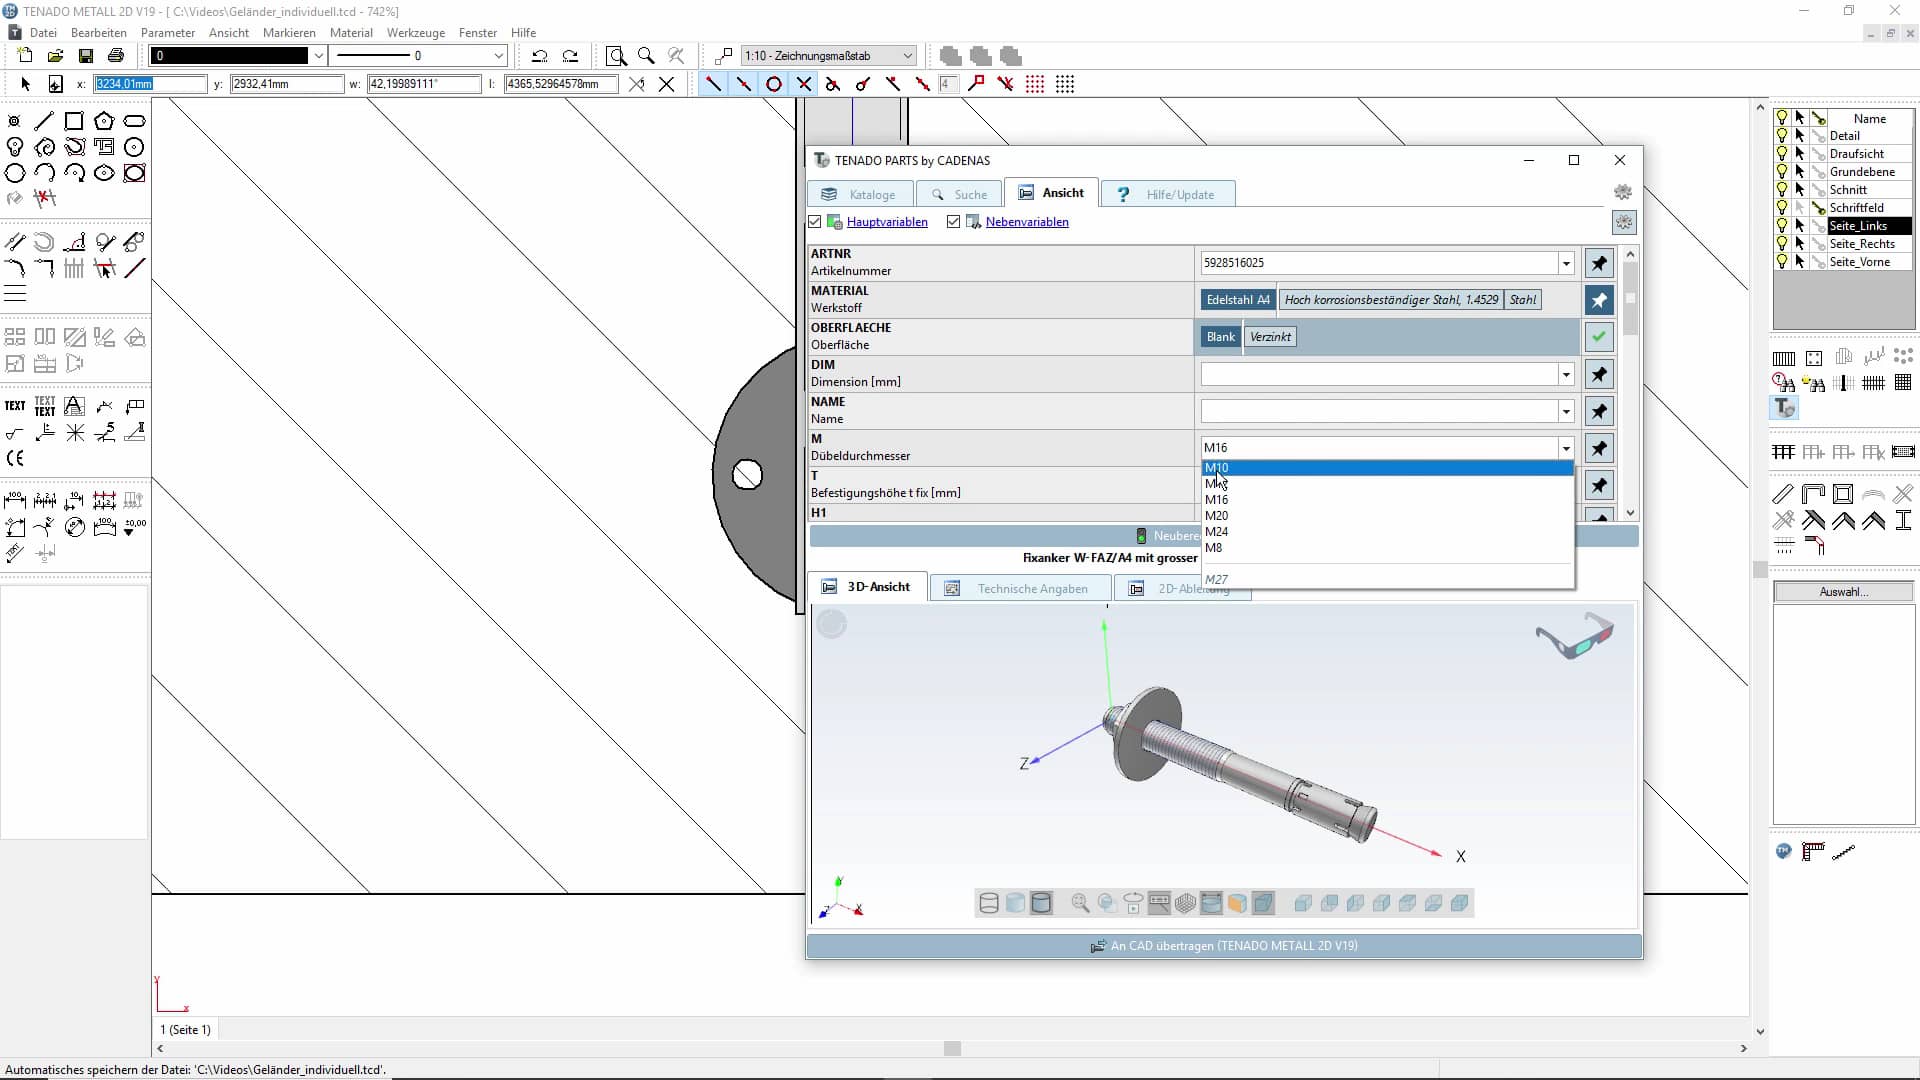Pin the DIM Dimension value
The width and height of the screenshot is (1920, 1080).
tap(1599, 374)
